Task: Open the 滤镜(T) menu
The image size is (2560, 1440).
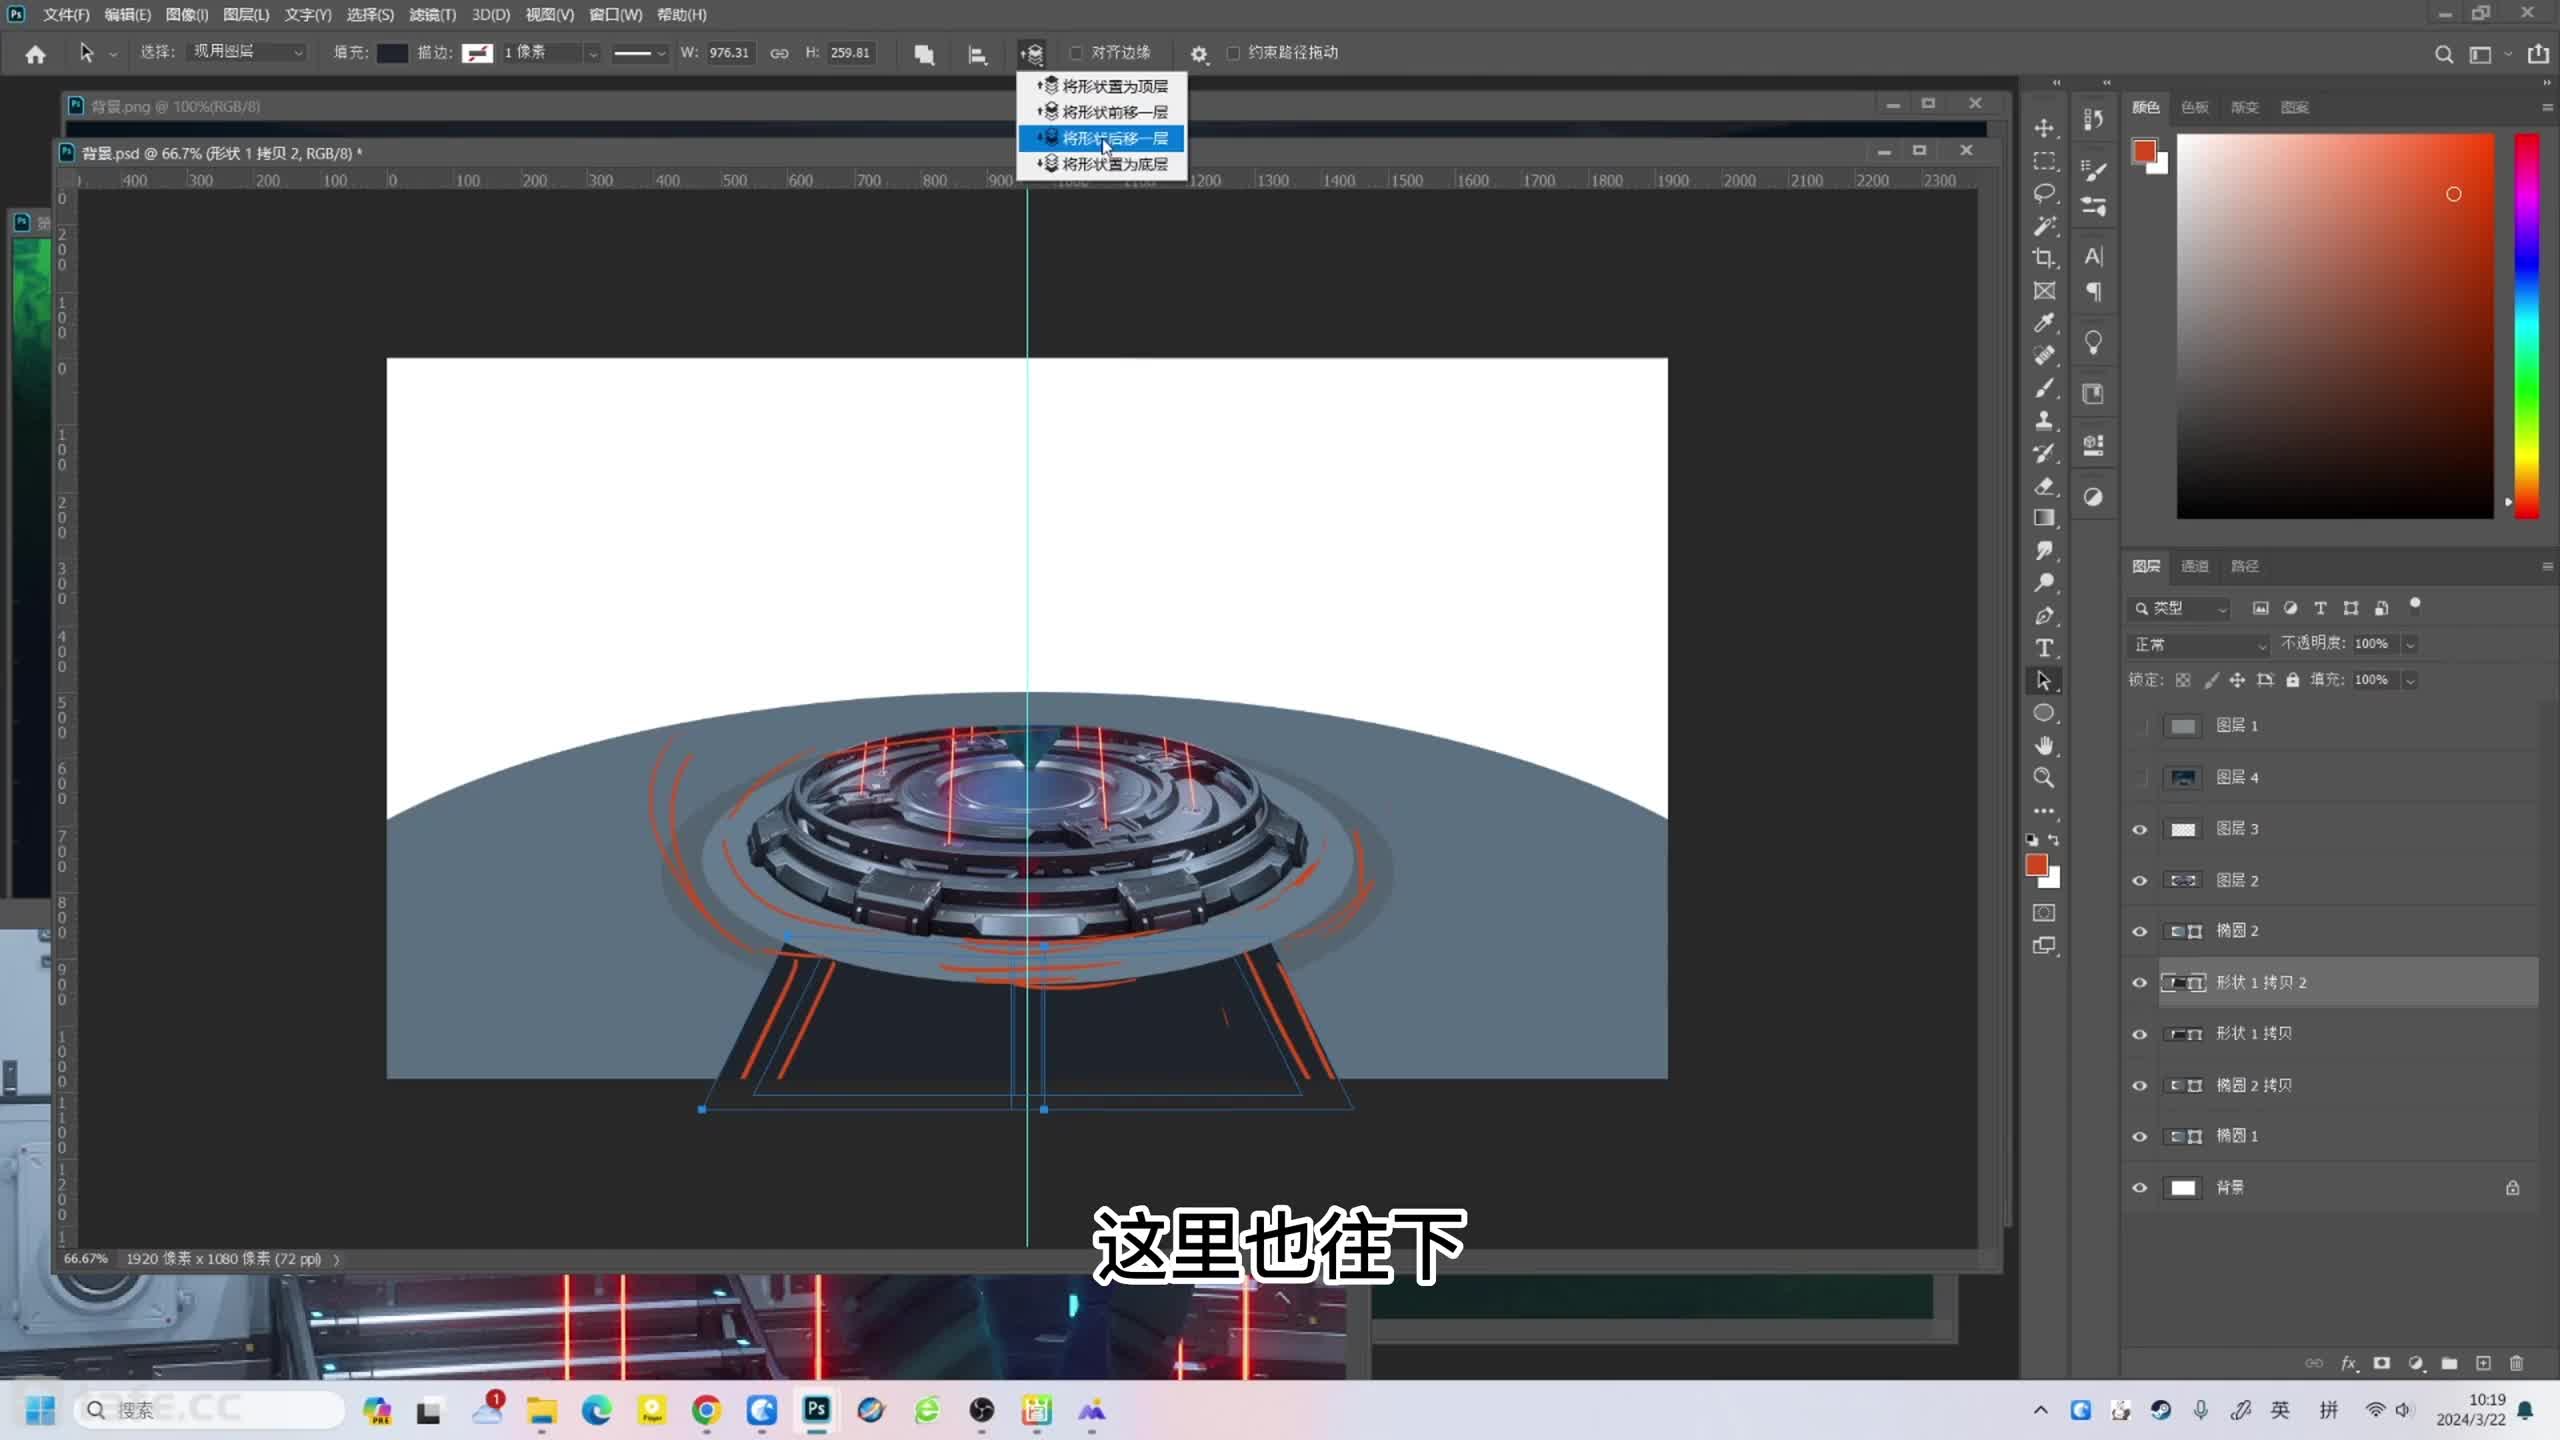Action: point(432,15)
